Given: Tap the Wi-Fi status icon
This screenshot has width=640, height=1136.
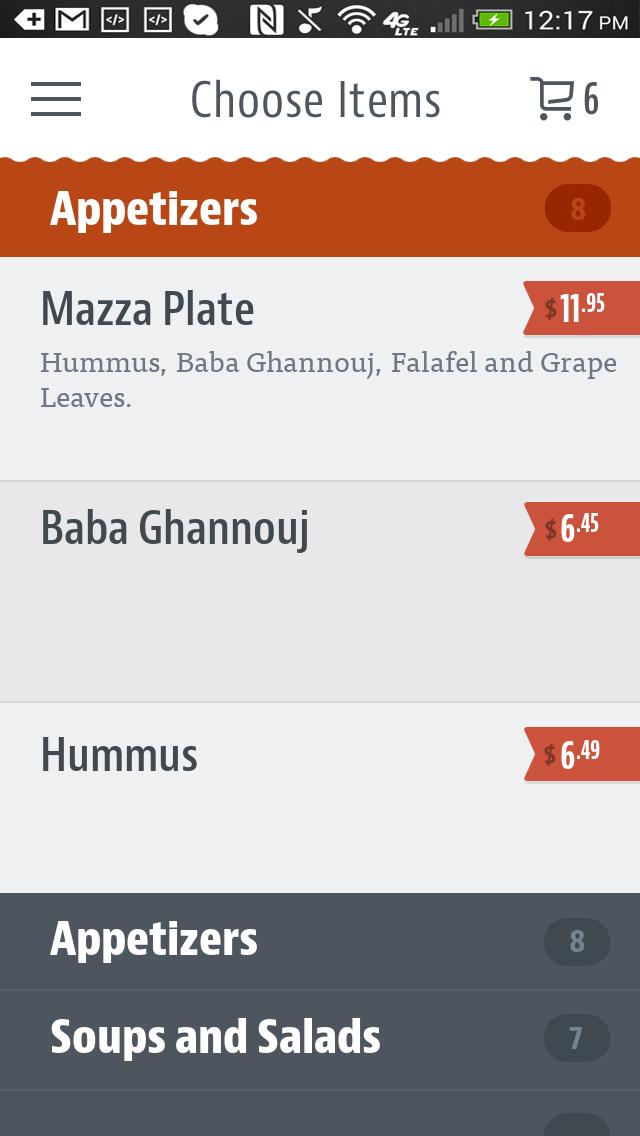Looking at the screenshot, I should [x=356, y=19].
